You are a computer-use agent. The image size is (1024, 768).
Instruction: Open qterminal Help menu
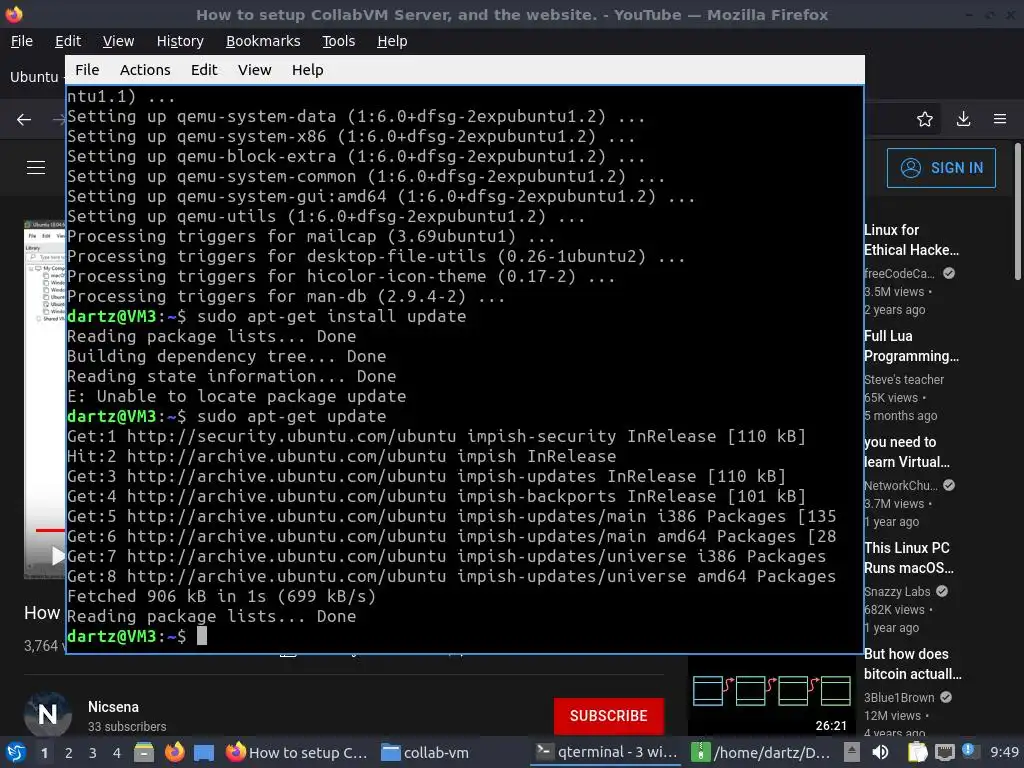308,70
